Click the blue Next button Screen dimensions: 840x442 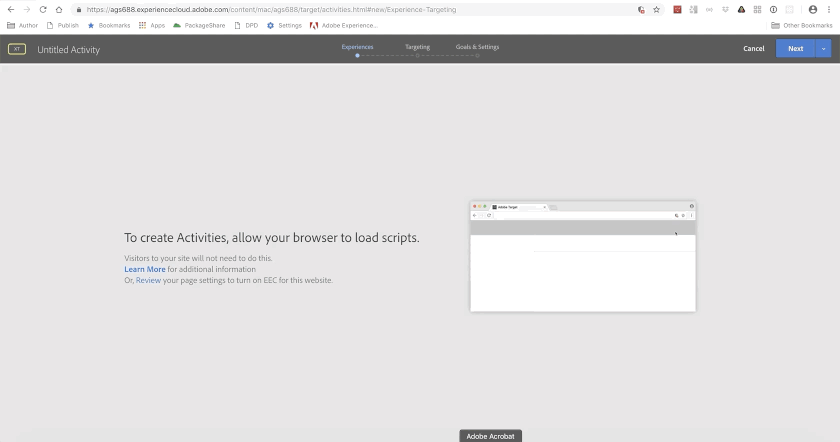(x=796, y=49)
